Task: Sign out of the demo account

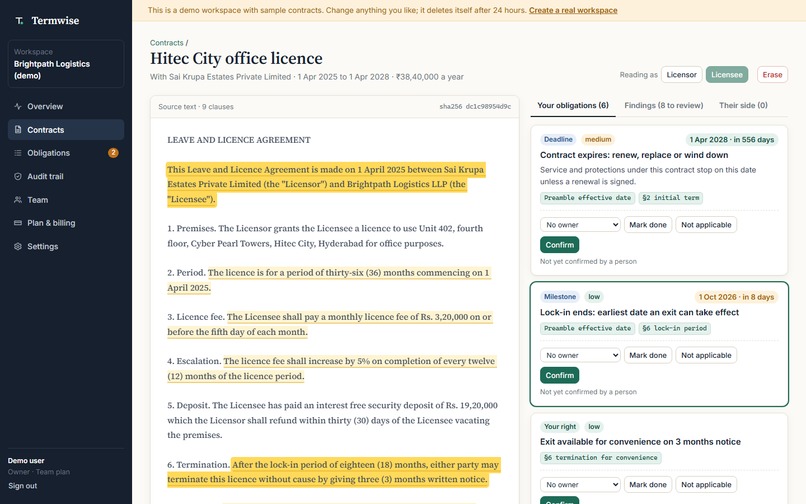Action: click(23, 485)
